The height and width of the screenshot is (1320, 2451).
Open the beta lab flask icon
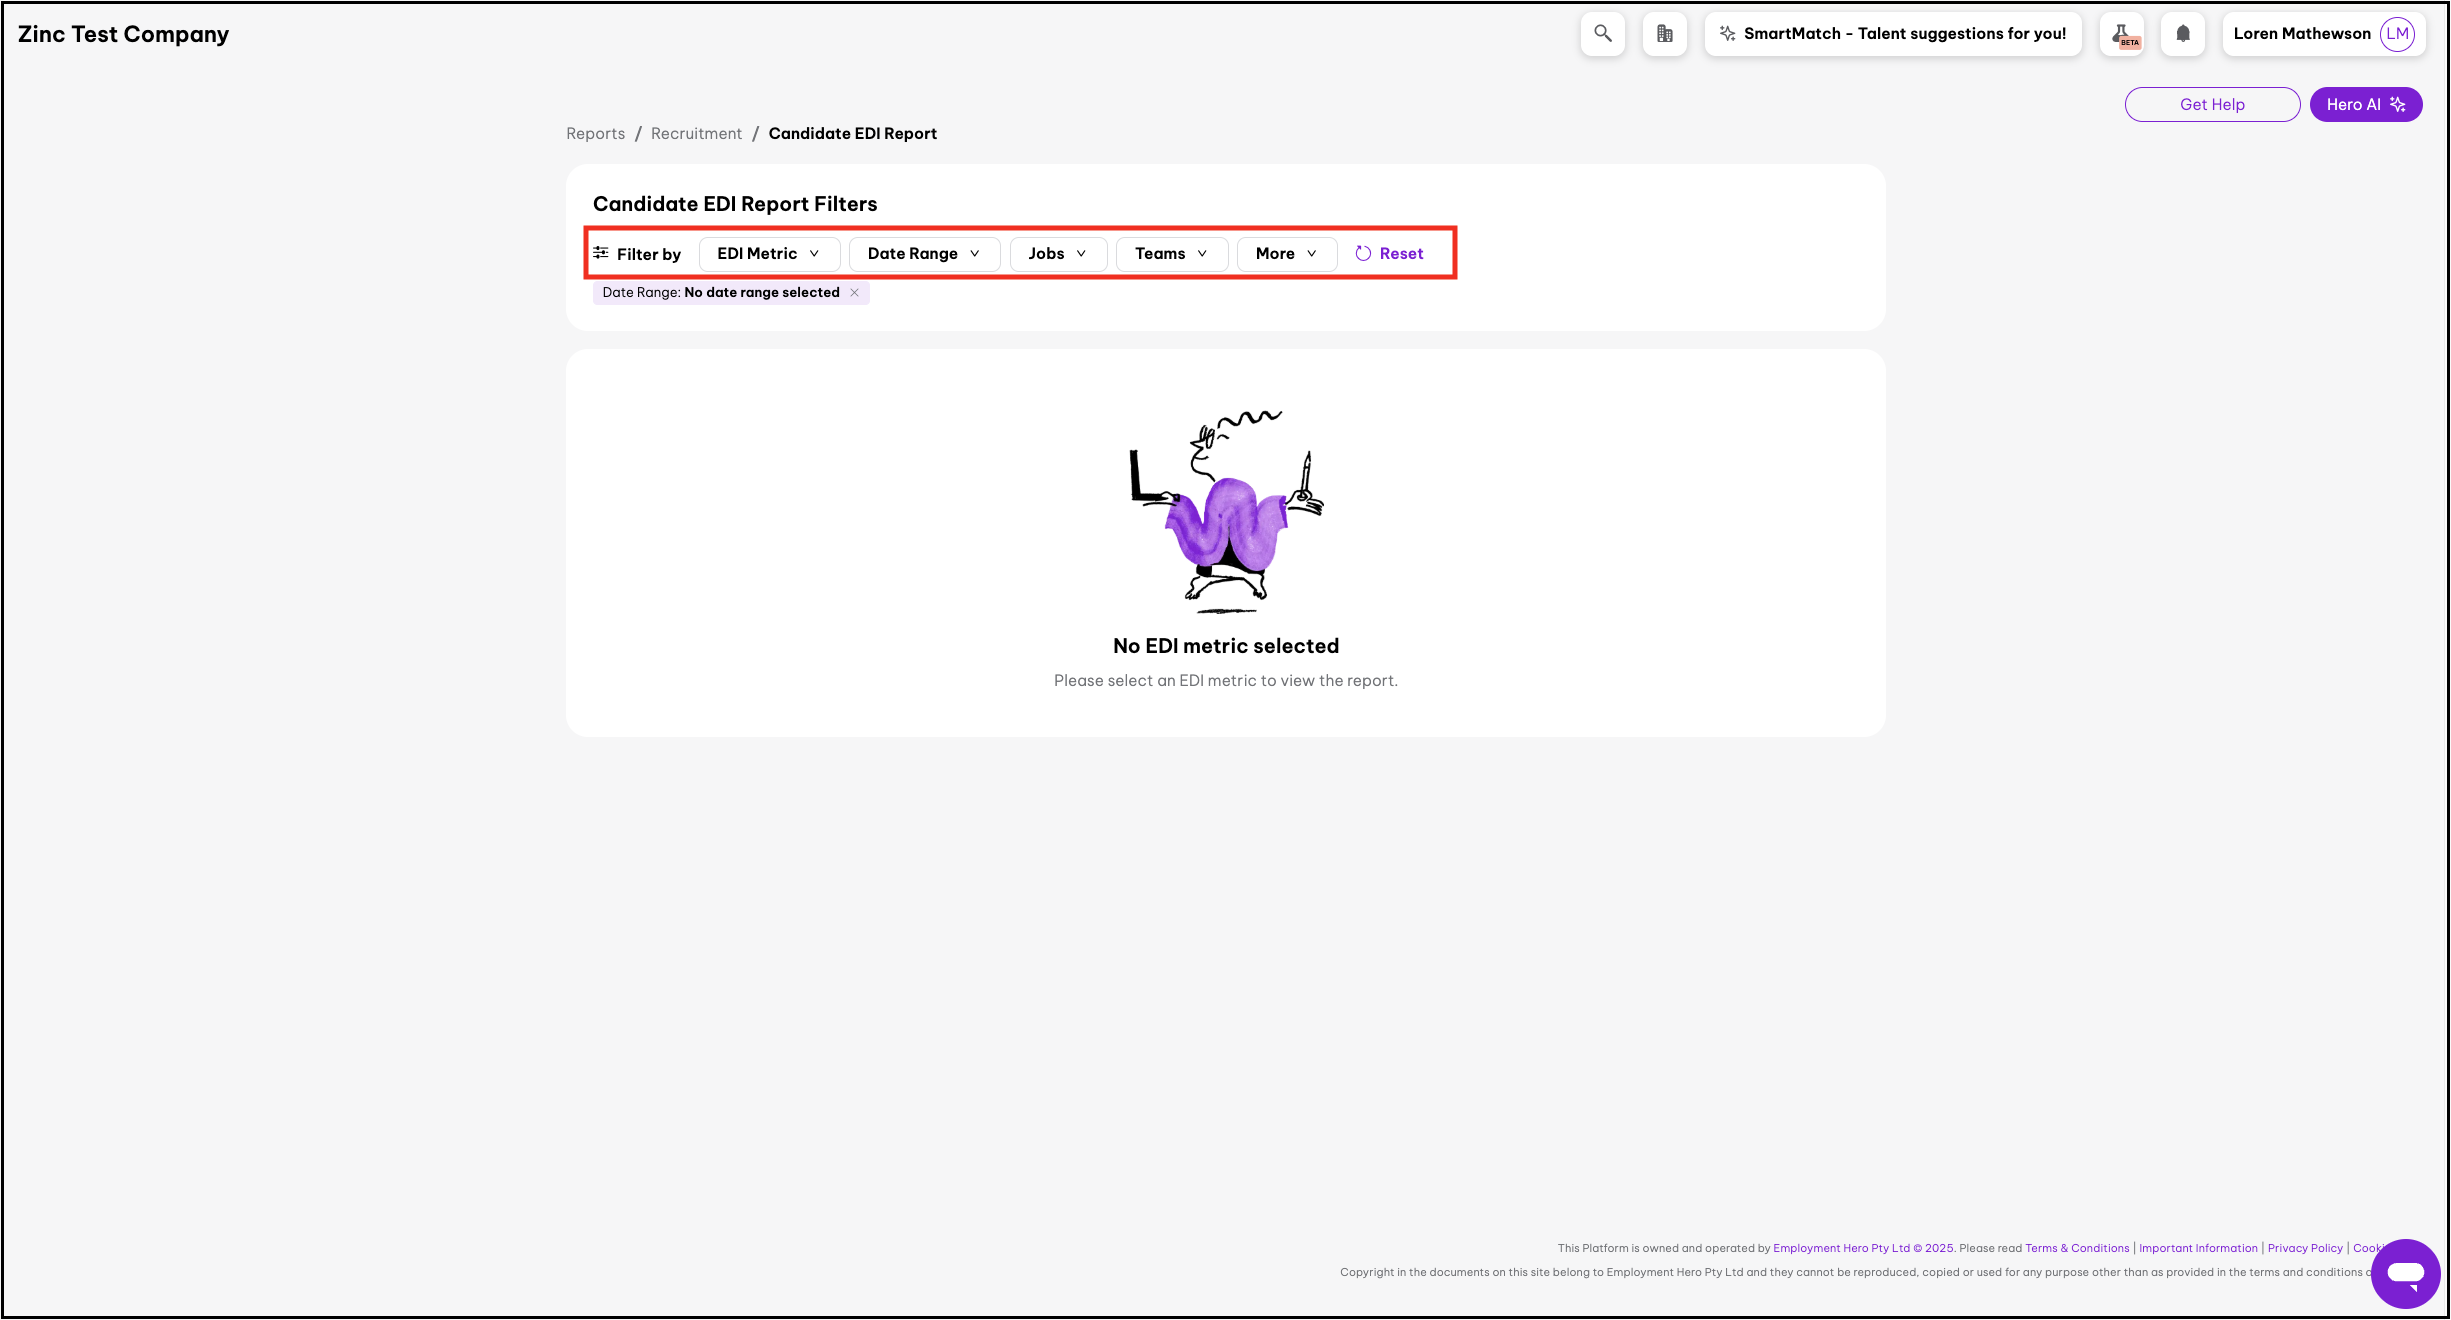2121,34
